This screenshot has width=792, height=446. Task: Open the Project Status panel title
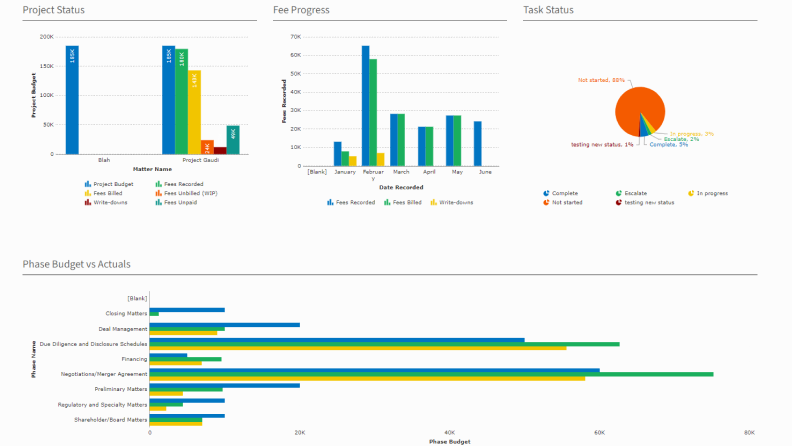click(53, 10)
